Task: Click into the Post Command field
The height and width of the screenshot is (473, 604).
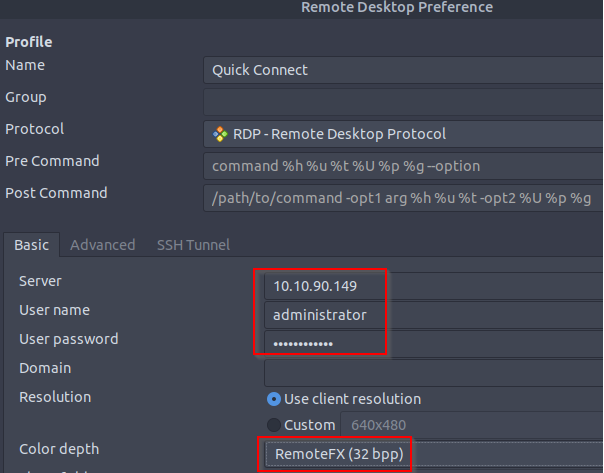Action: [402, 198]
